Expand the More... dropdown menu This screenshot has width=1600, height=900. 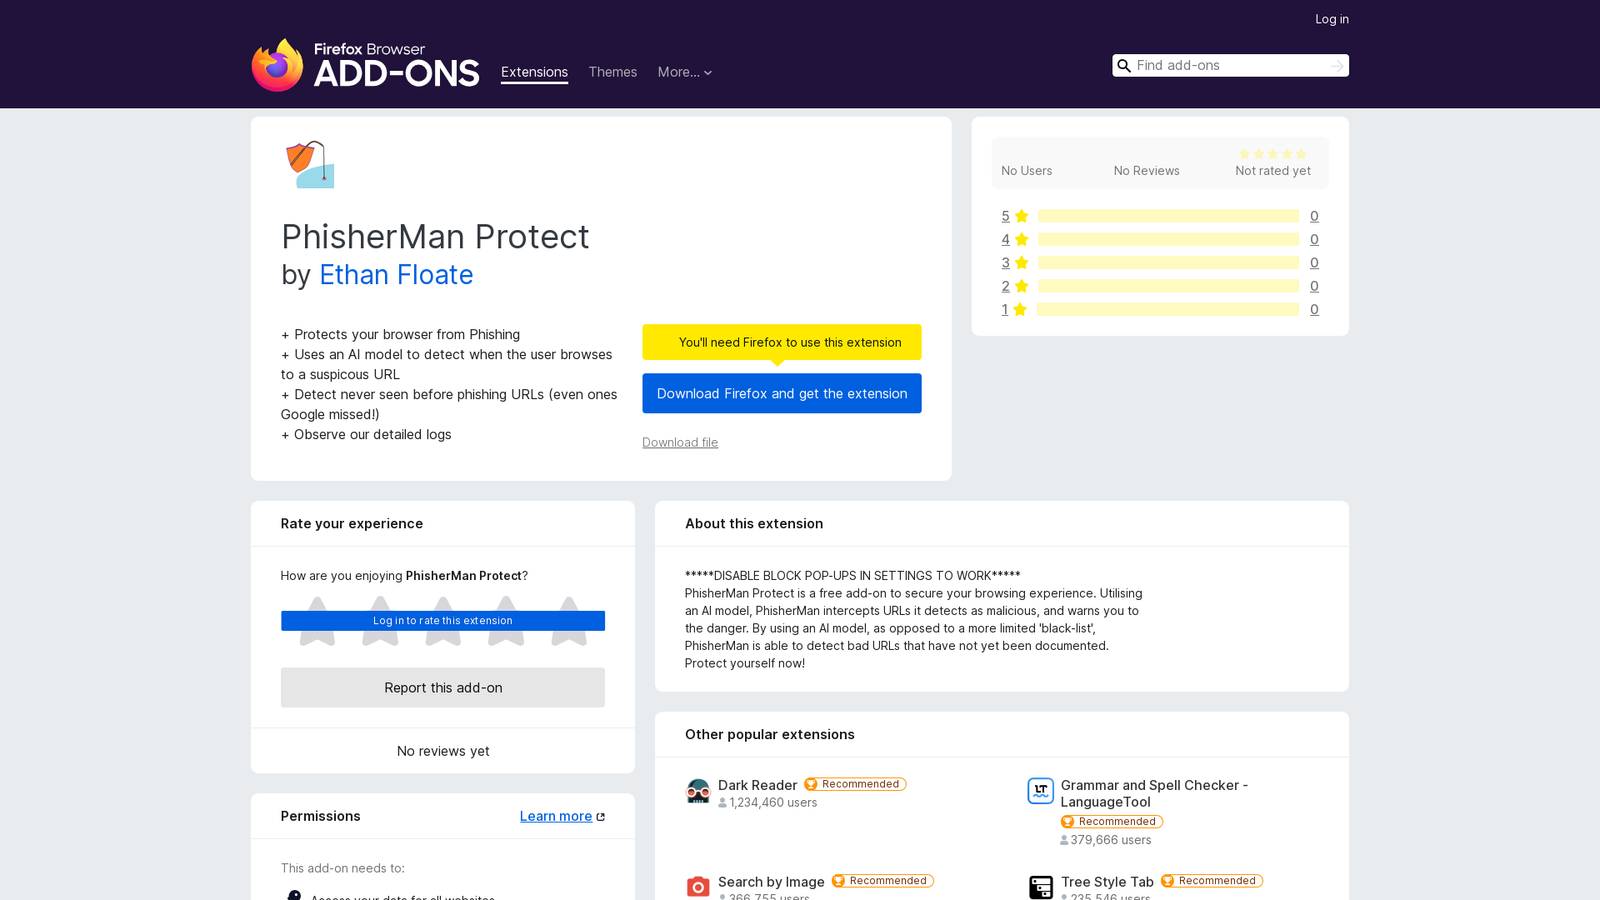point(685,72)
